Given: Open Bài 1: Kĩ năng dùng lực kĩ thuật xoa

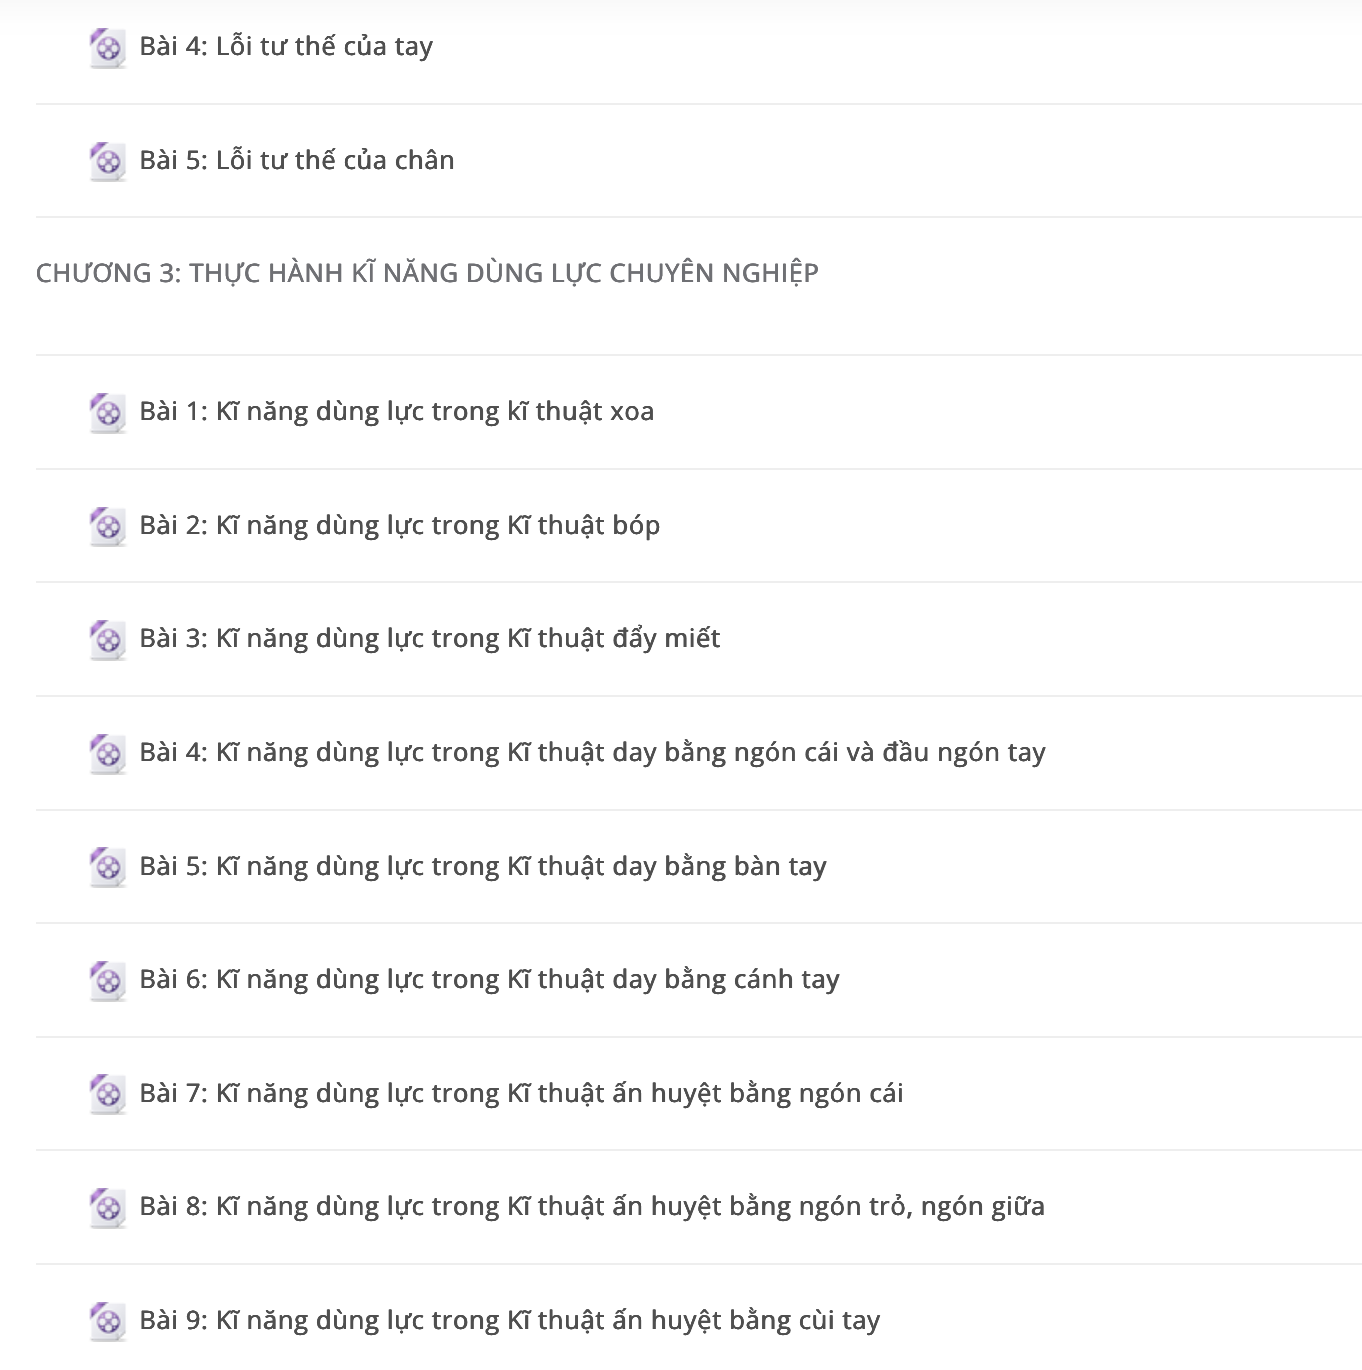Looking at the screenshot, I should click(x=397, y=411).
